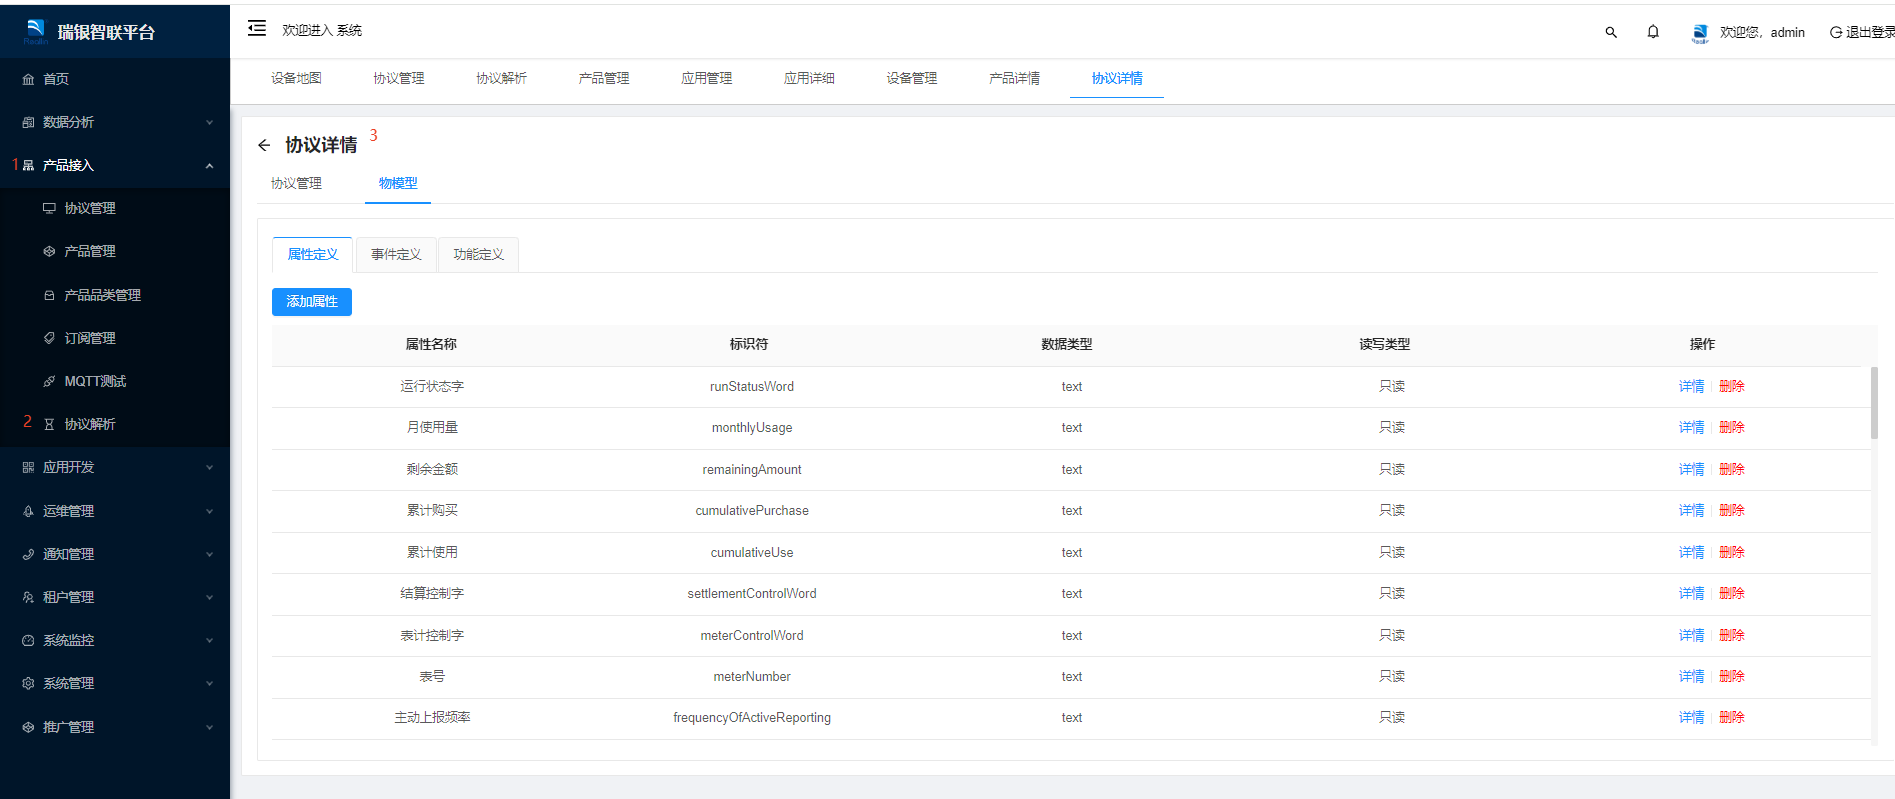The image size is (1895, 799).
Task: Expand the 推广管理 menu chevron
Action: pyautogui.click(x=209, y=727)
